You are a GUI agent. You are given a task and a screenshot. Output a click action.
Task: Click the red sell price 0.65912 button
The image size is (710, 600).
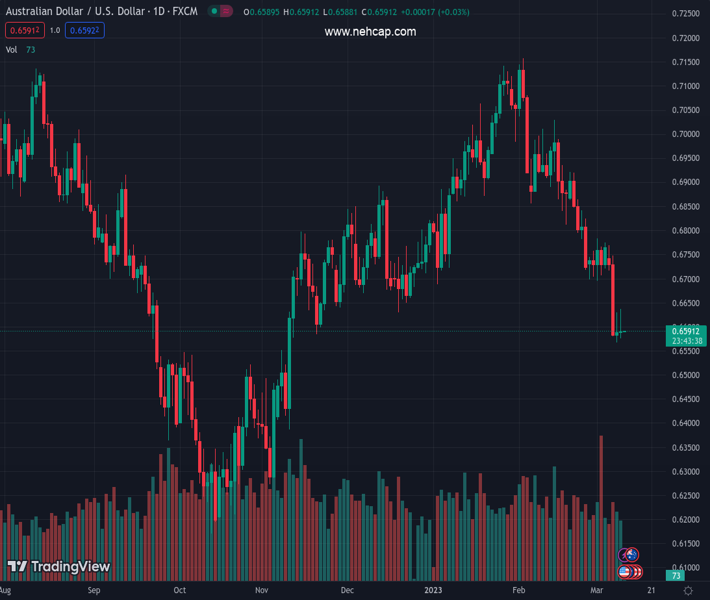coord(25,30)
